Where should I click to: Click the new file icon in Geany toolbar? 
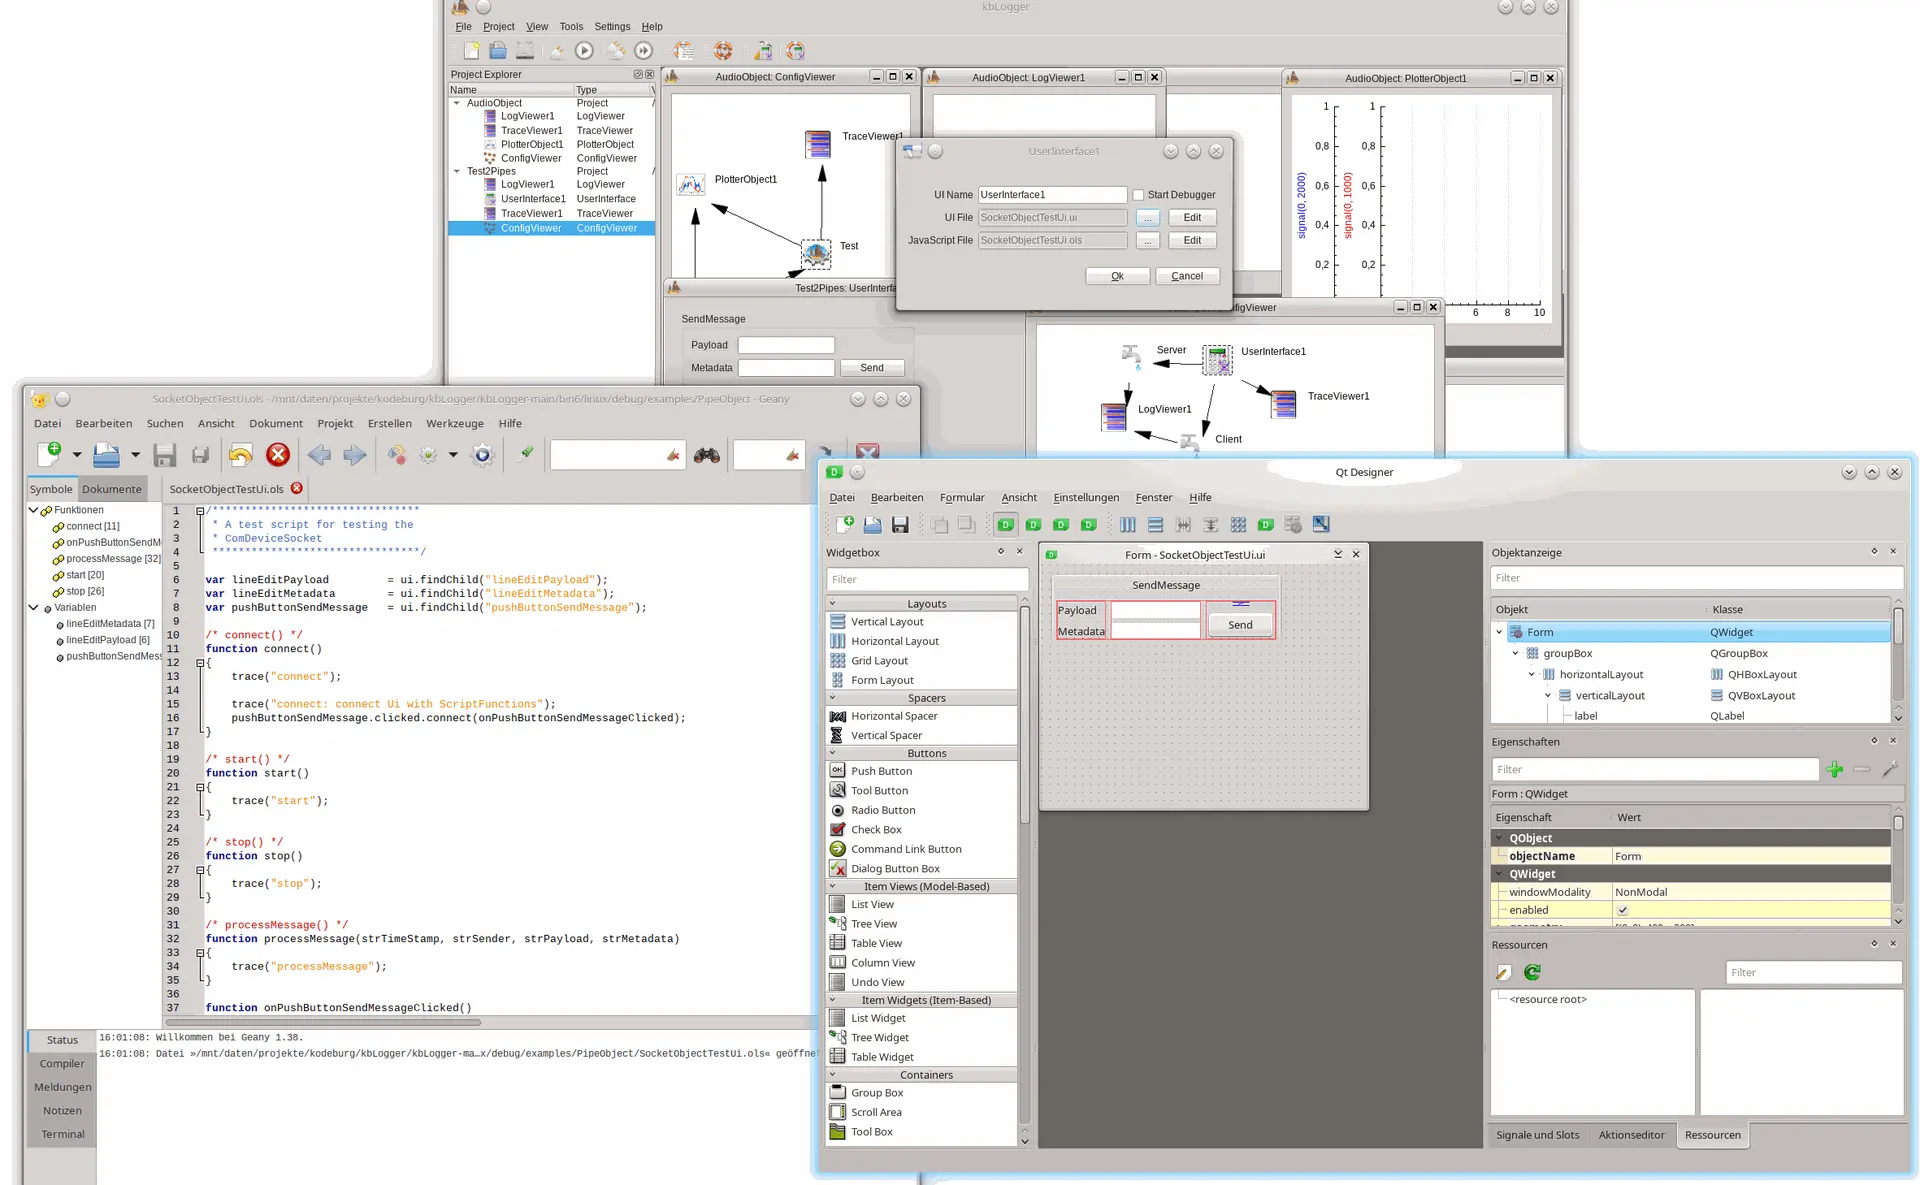point(49,454)
